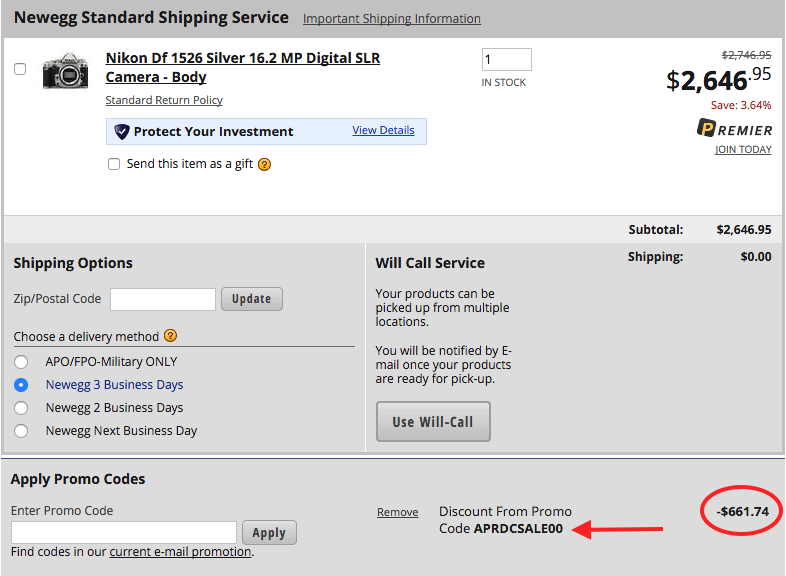Choose Newegg 2 Business Days delivery
This screenshot has height=576, width=786.
pos(21,408)
